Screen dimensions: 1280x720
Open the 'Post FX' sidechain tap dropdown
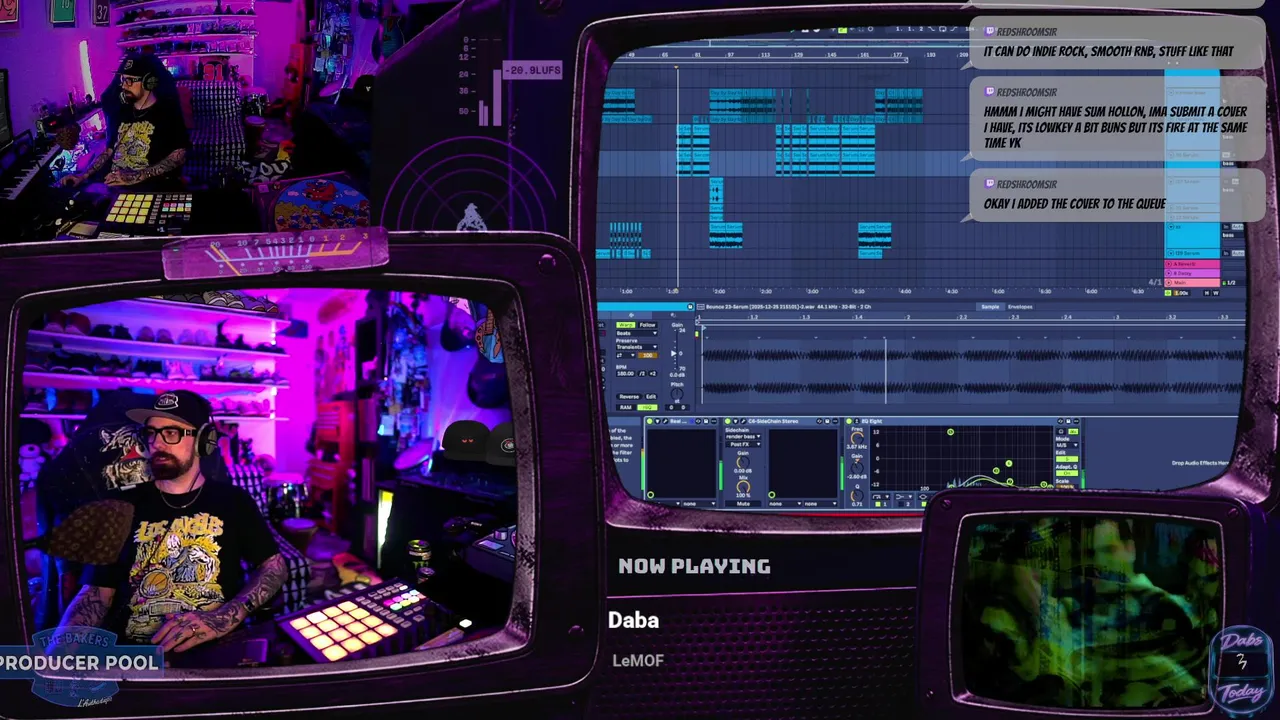(743, 444)
